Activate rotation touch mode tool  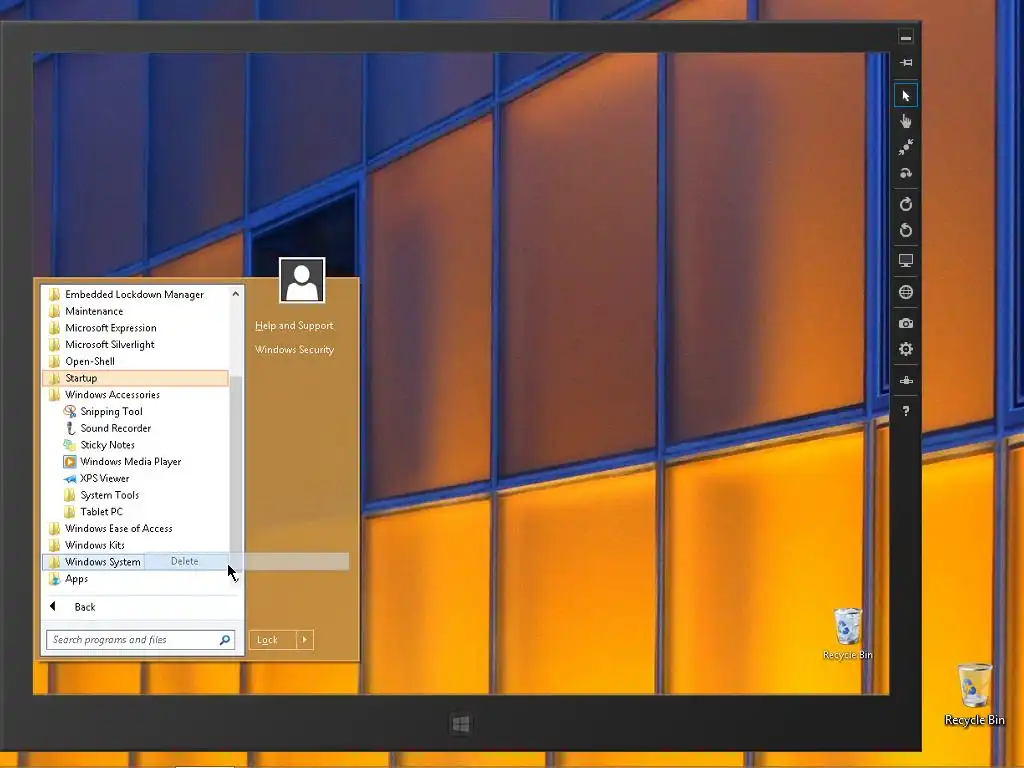pyautogui.click(x=906, y=173)
